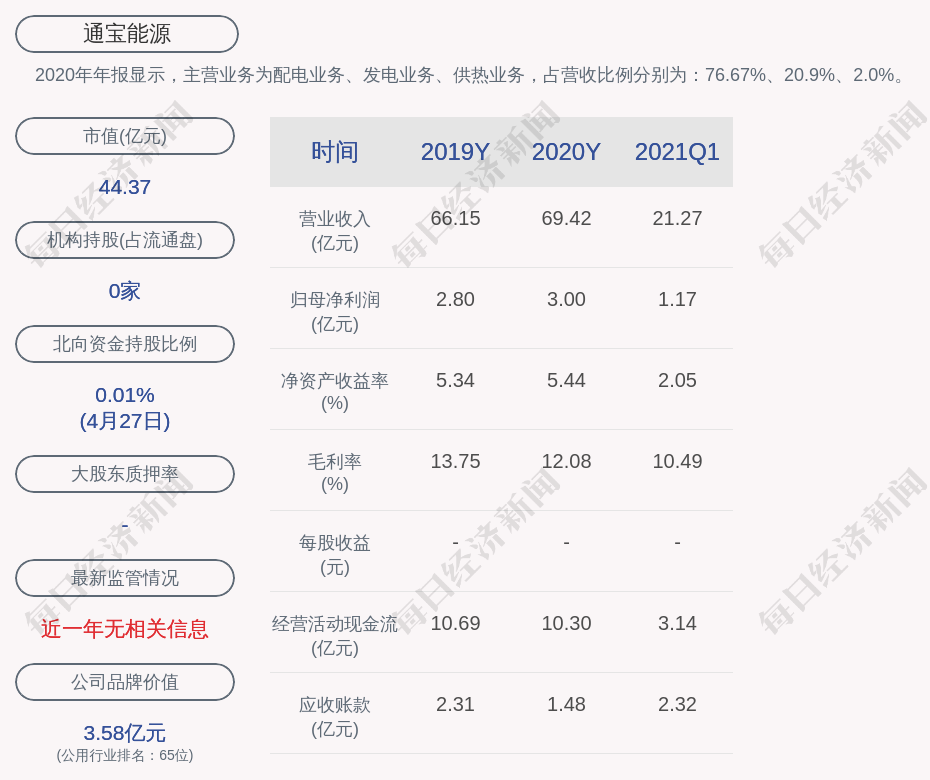Click the 机构持股(占流通盘) label pill
The image size is (930, 780).
(125, 240)
